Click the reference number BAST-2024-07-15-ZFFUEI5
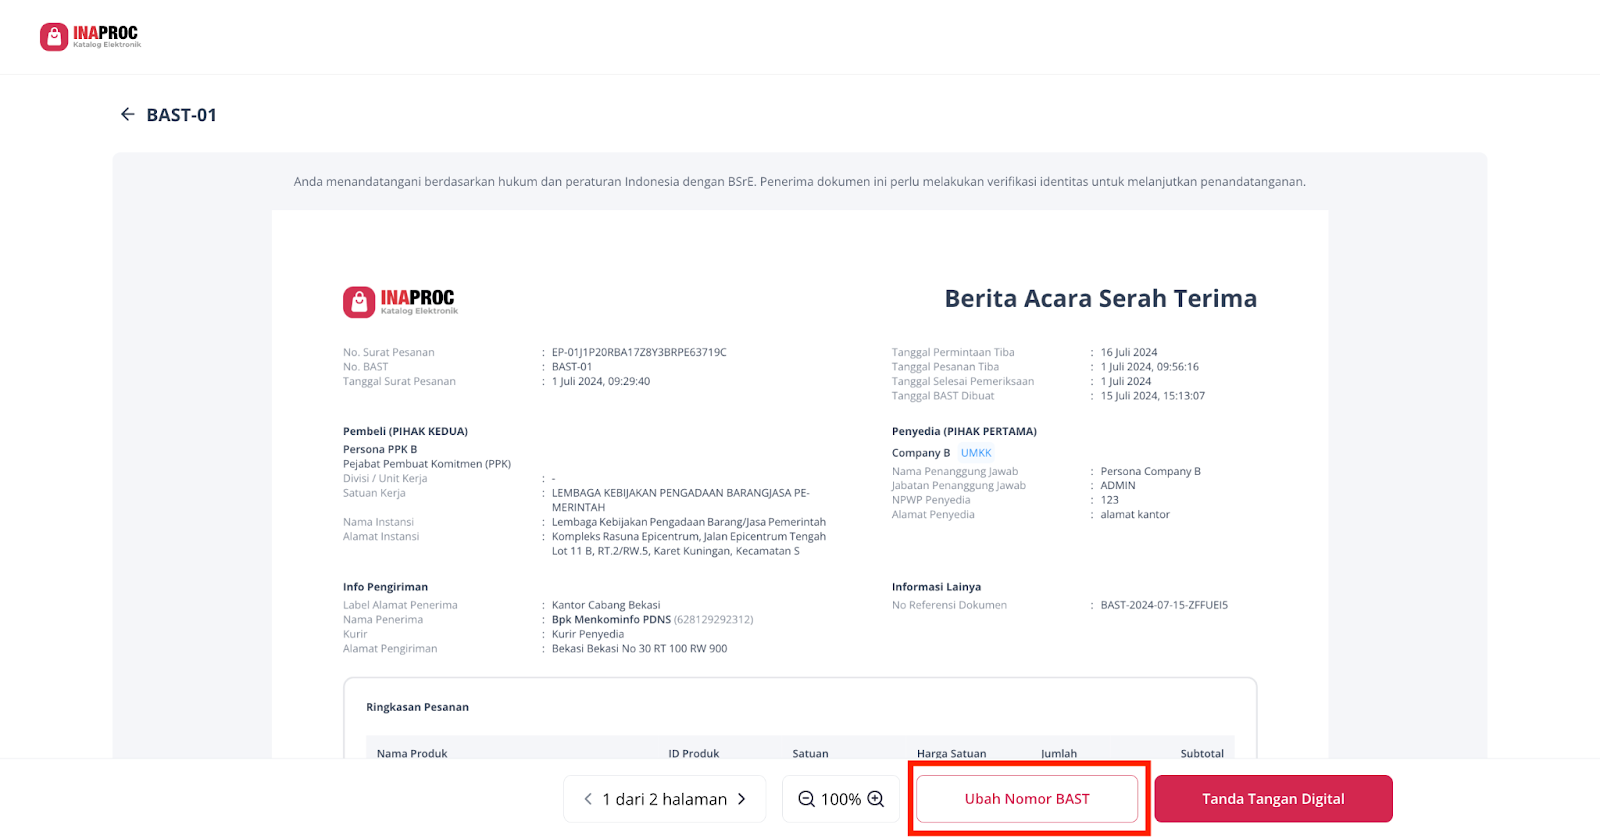This screenshot has height=839, width=1600. [1164, 605]
